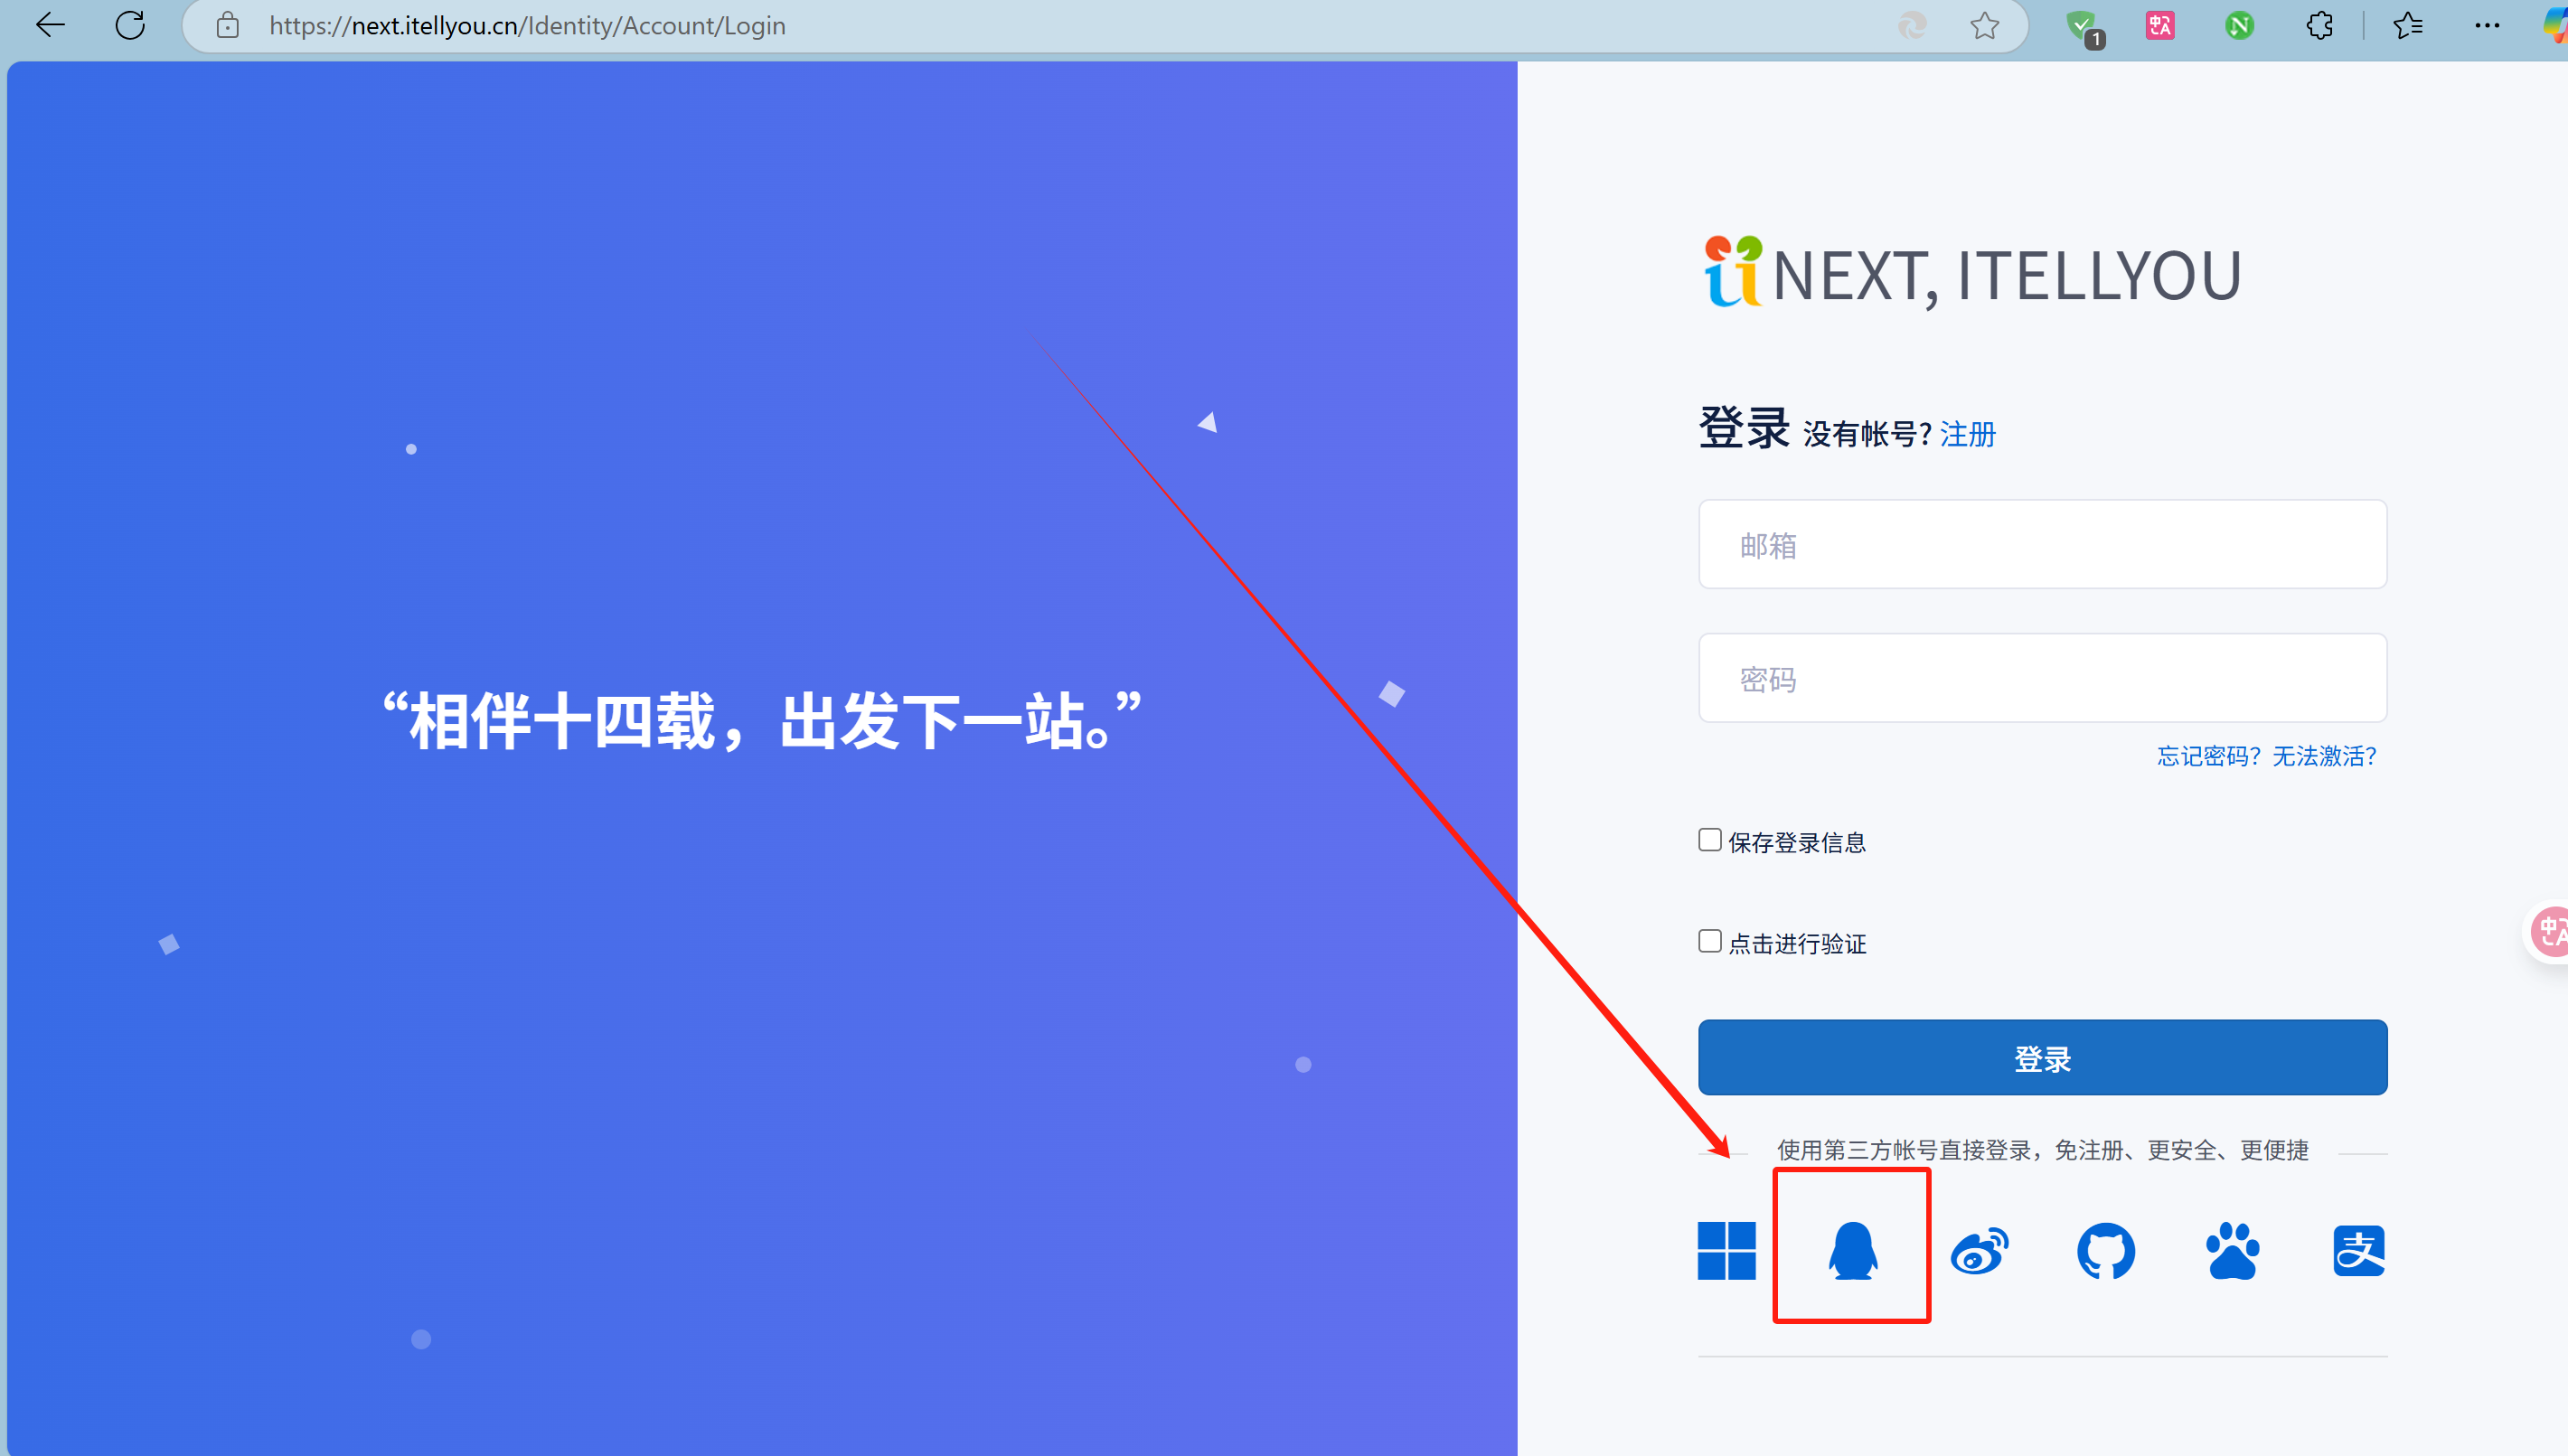Focus the 邮箱 email input field

(2042, 545)
